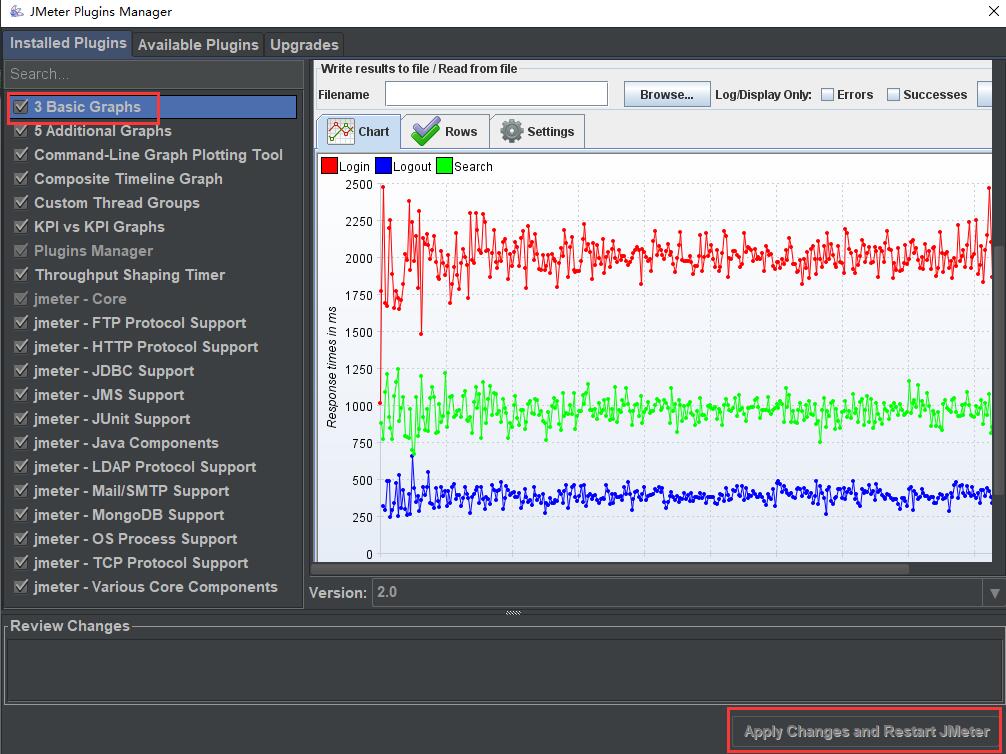
Task: Click the JMeter feather icon in title bar
Action: click(x=17, y=12)
